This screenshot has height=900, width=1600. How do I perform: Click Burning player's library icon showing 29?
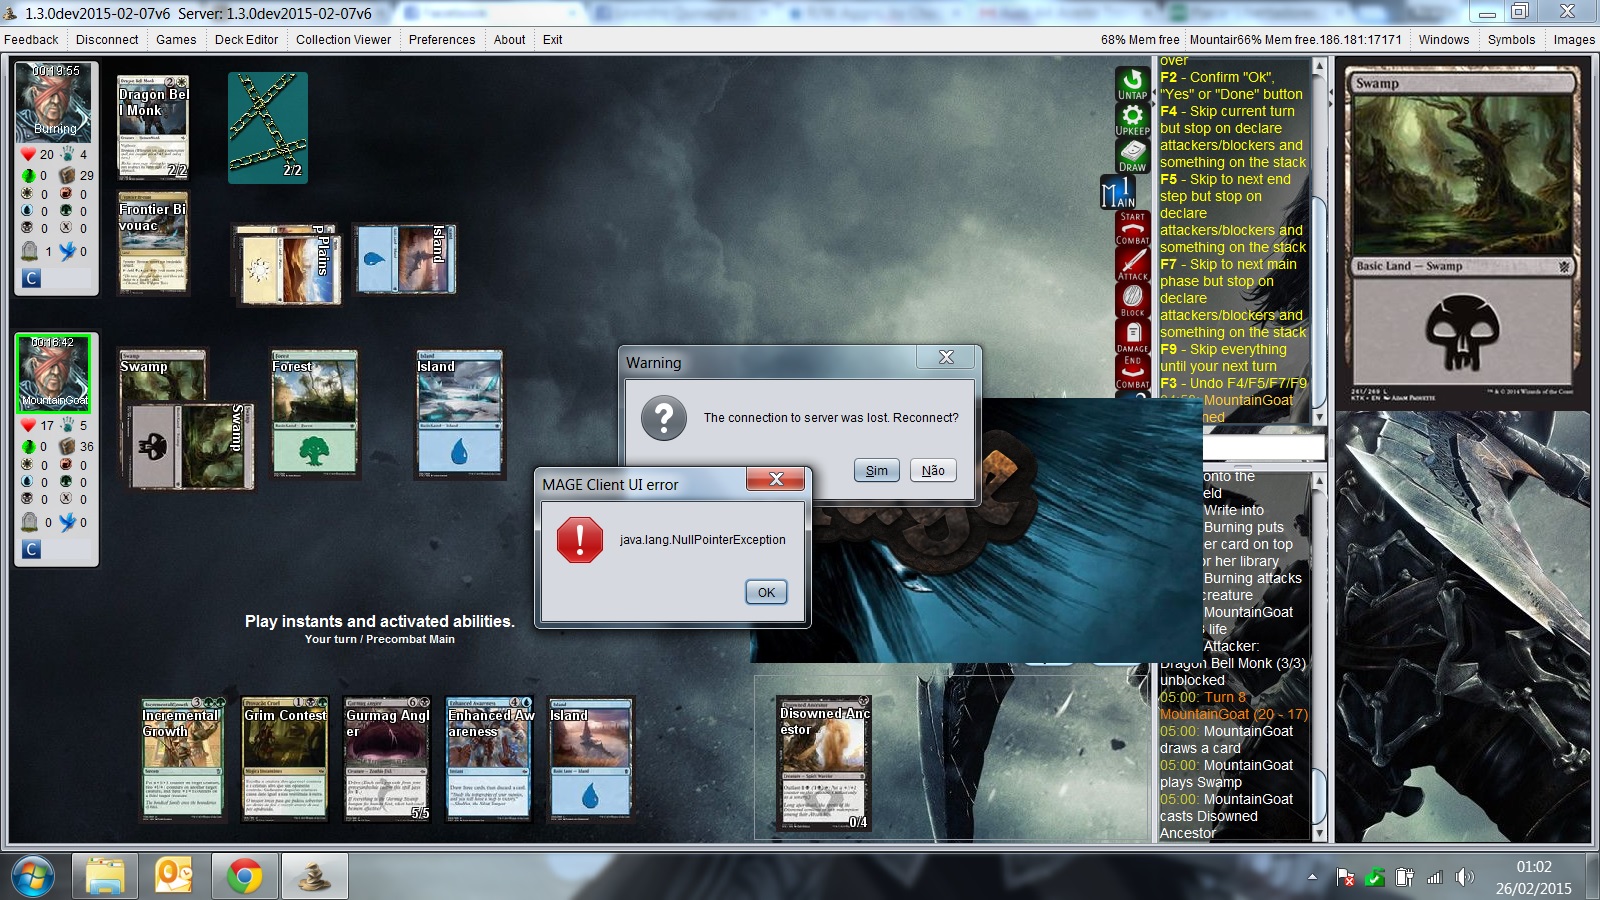tap(67, 175)
